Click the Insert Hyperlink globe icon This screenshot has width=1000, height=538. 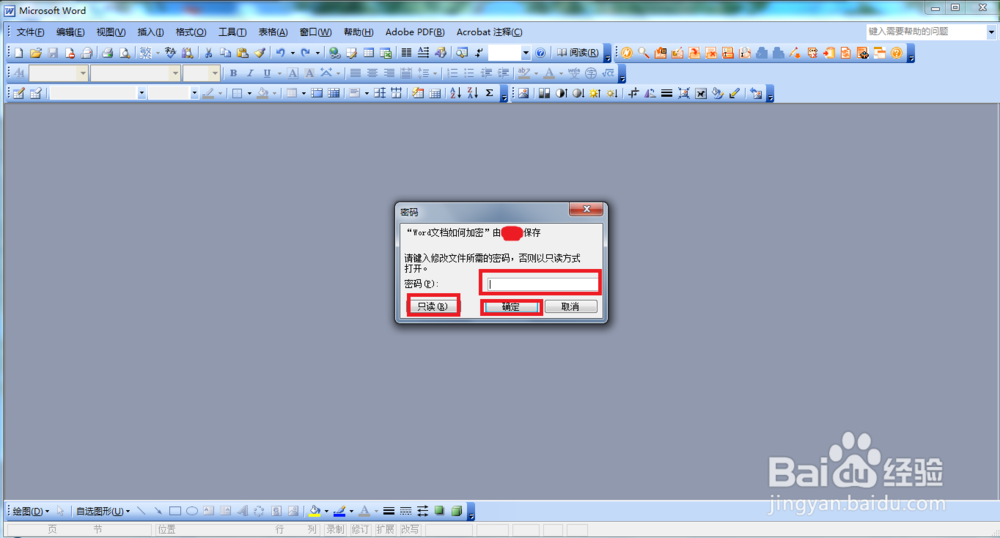coord(334,53)
